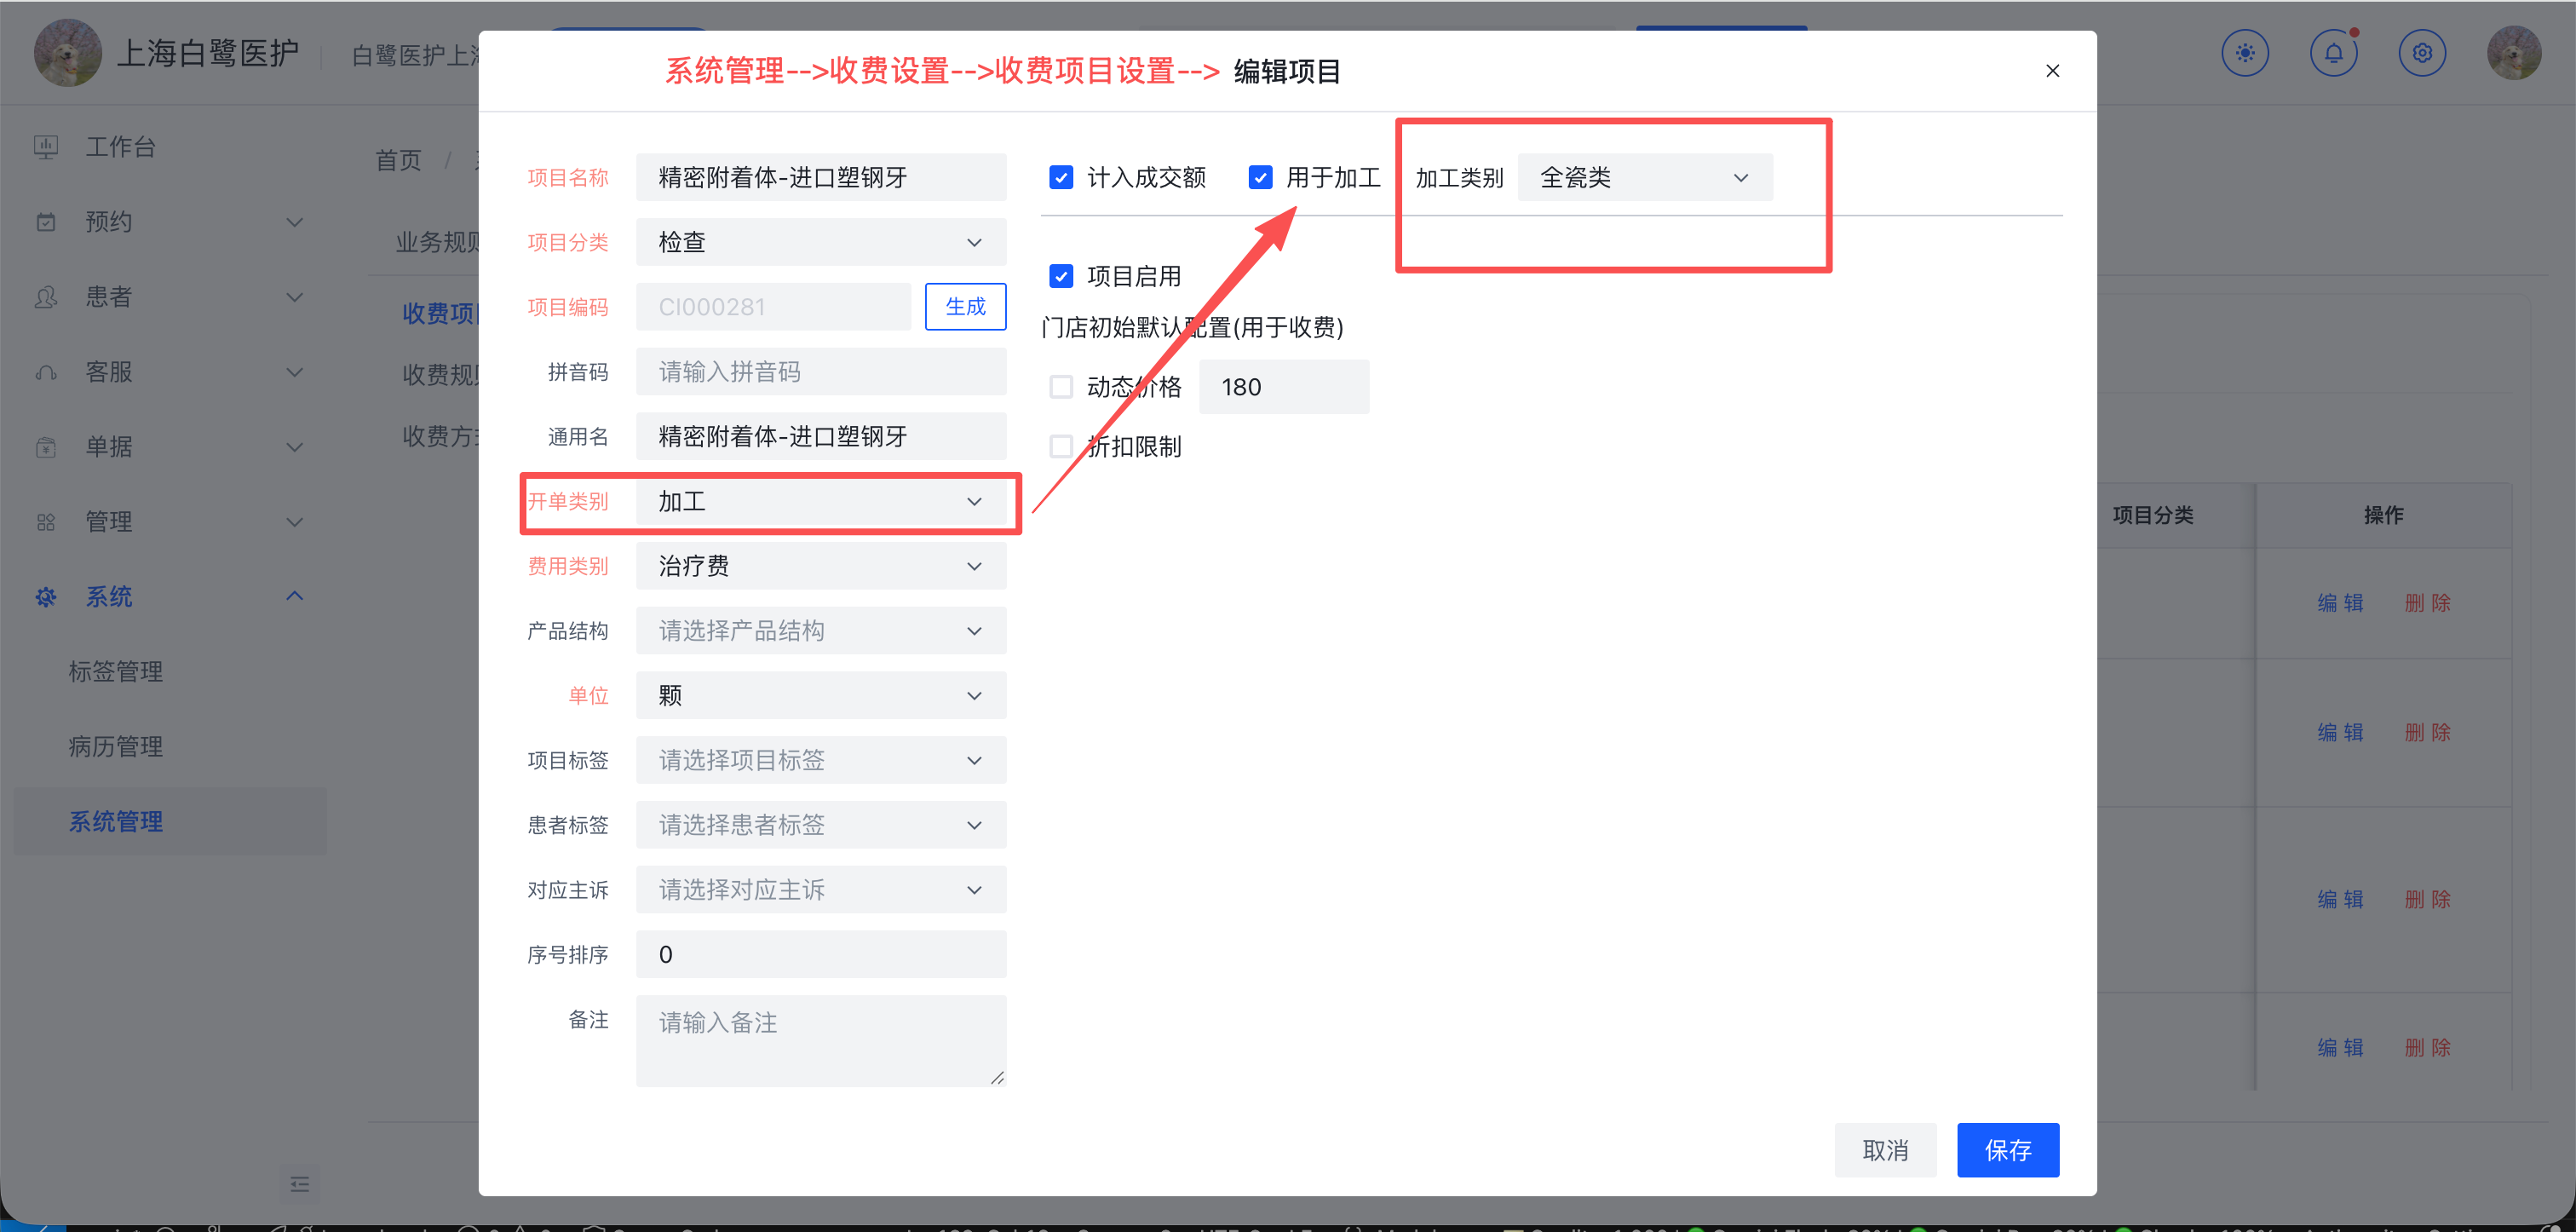The image size is (2576, 1232).
Task: Click the user avatar at top right
Action: [2514, 53]
